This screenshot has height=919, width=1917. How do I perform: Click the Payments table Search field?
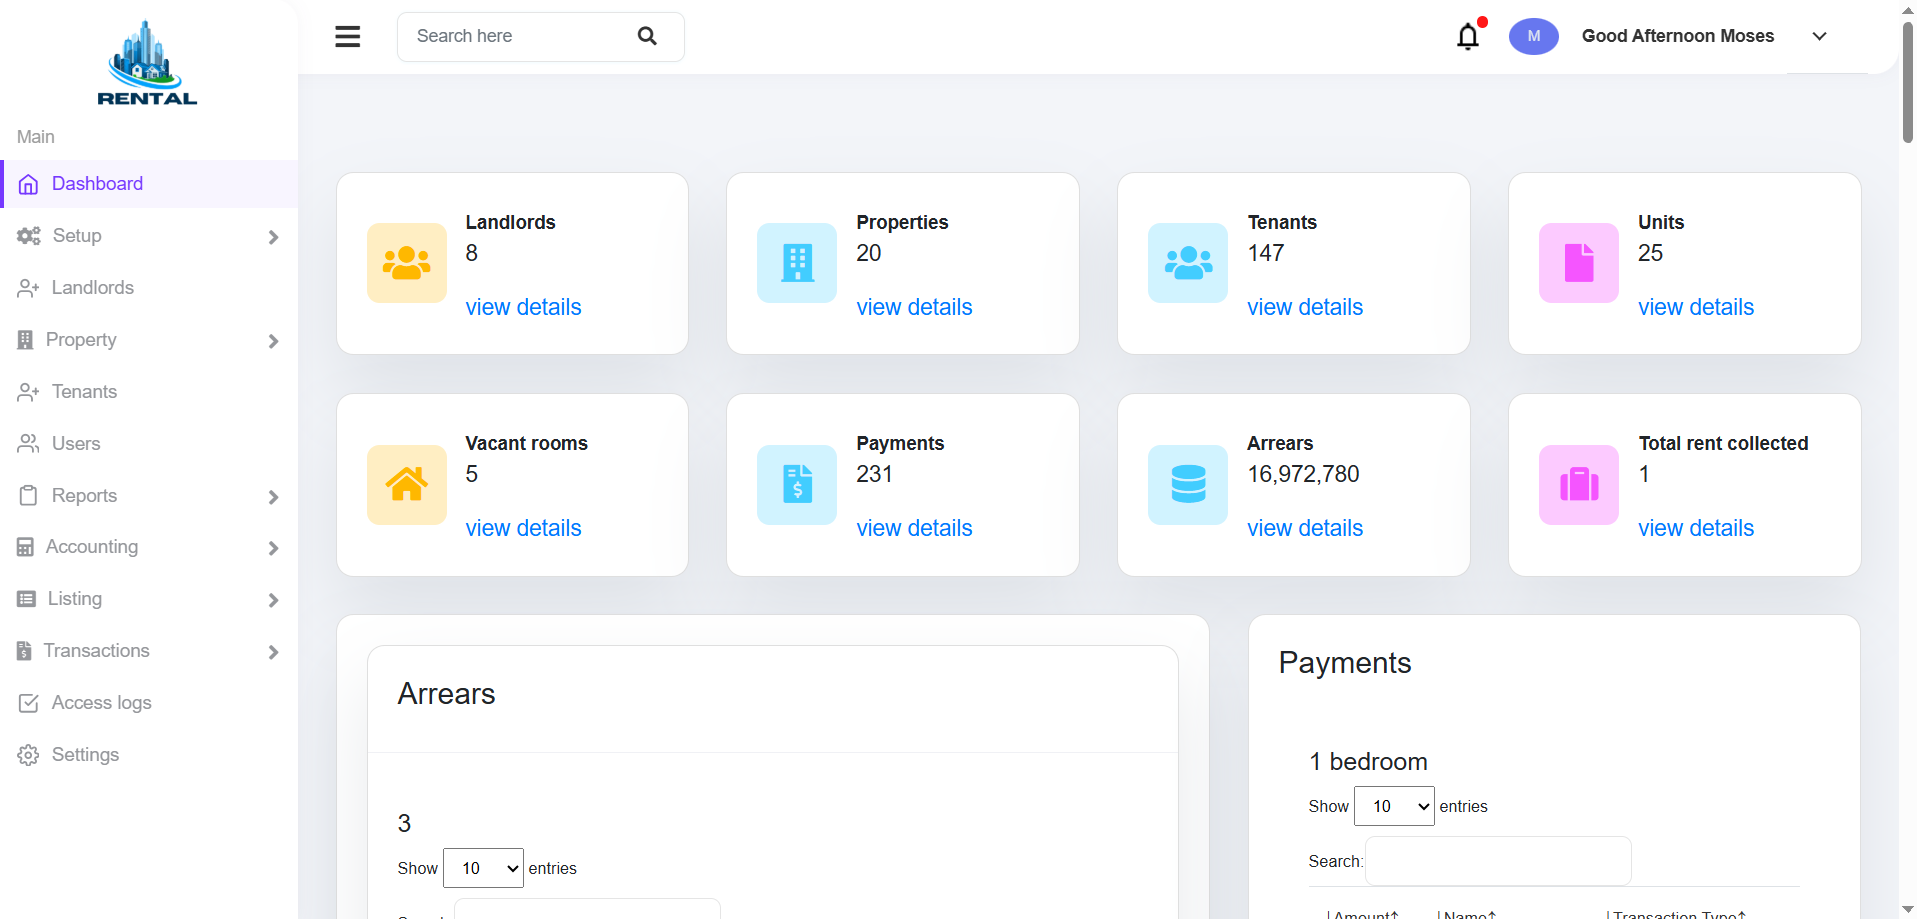(1498, 861)
